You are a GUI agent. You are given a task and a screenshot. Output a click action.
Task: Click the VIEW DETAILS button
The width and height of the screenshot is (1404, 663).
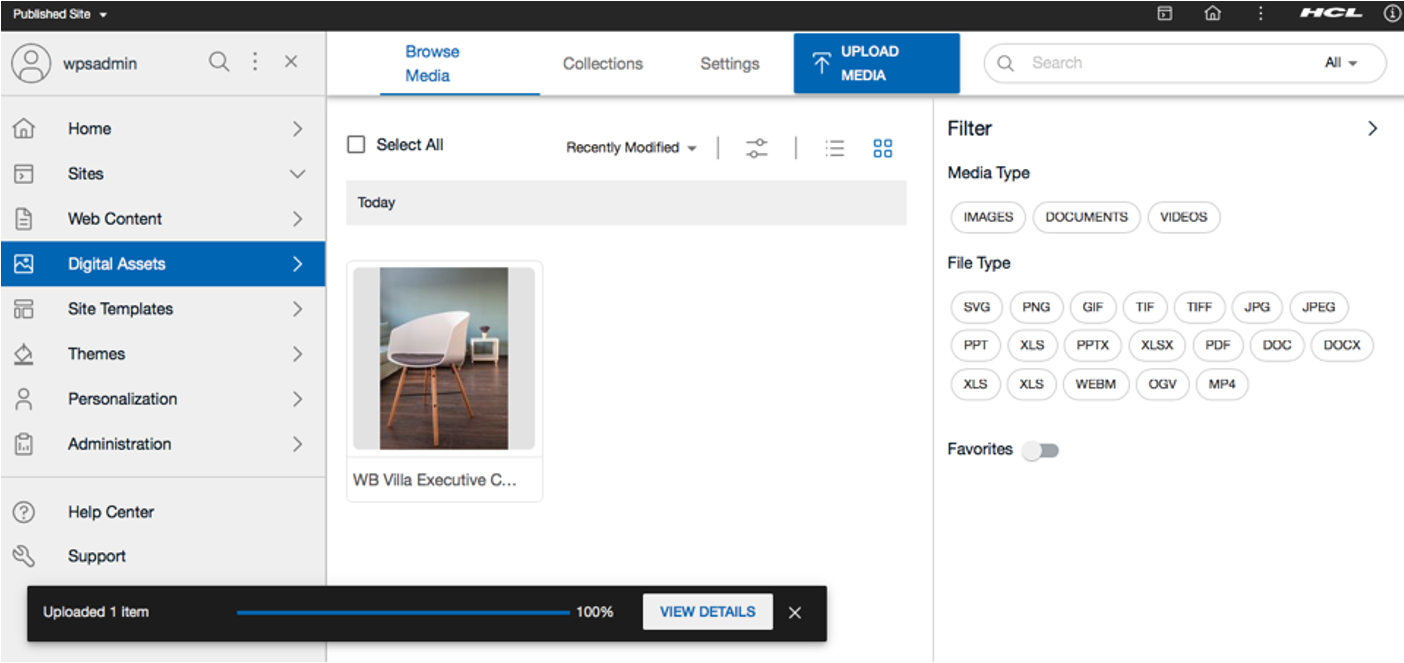(x=707, y=612)
